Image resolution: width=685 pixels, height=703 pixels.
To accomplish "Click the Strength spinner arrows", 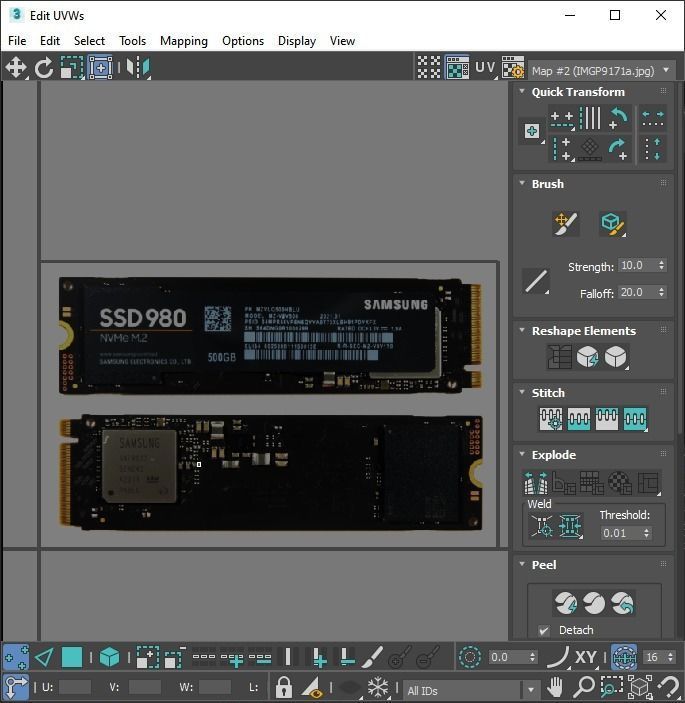I will 662,265.
